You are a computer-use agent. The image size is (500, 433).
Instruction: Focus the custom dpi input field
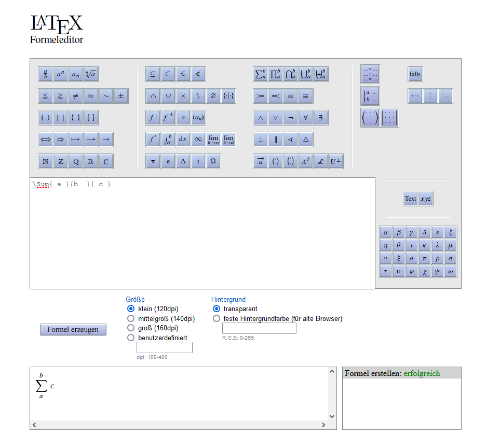(x=164, y=347)
